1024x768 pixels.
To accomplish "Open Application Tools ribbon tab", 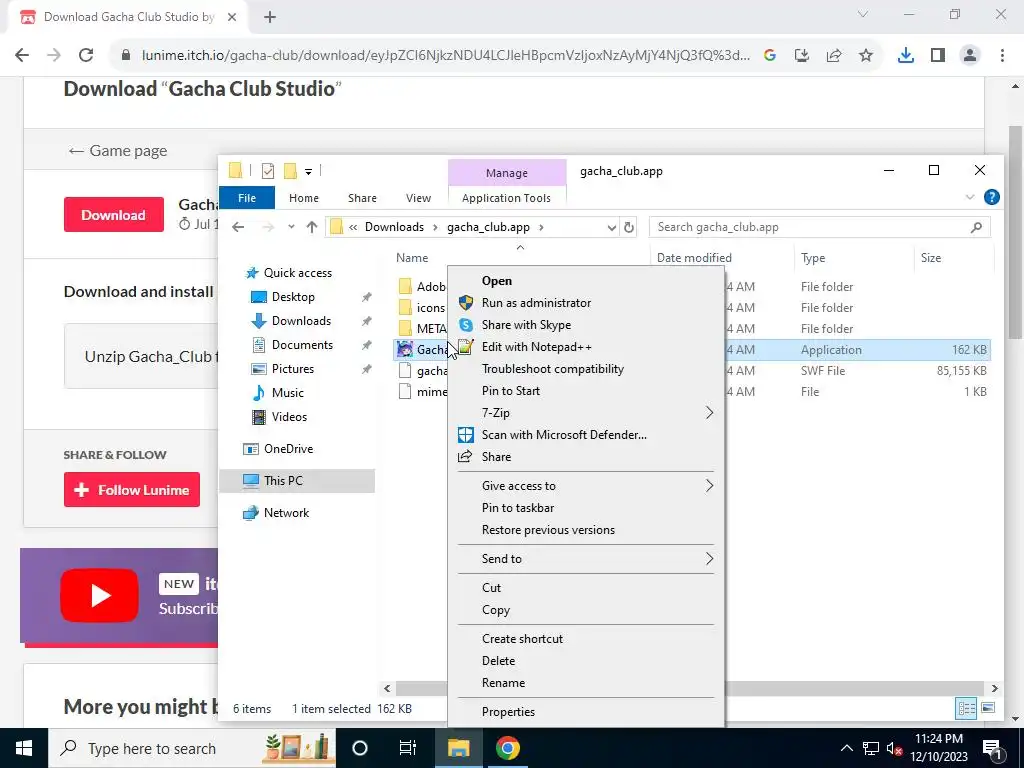I will click(x=506, y=198).
